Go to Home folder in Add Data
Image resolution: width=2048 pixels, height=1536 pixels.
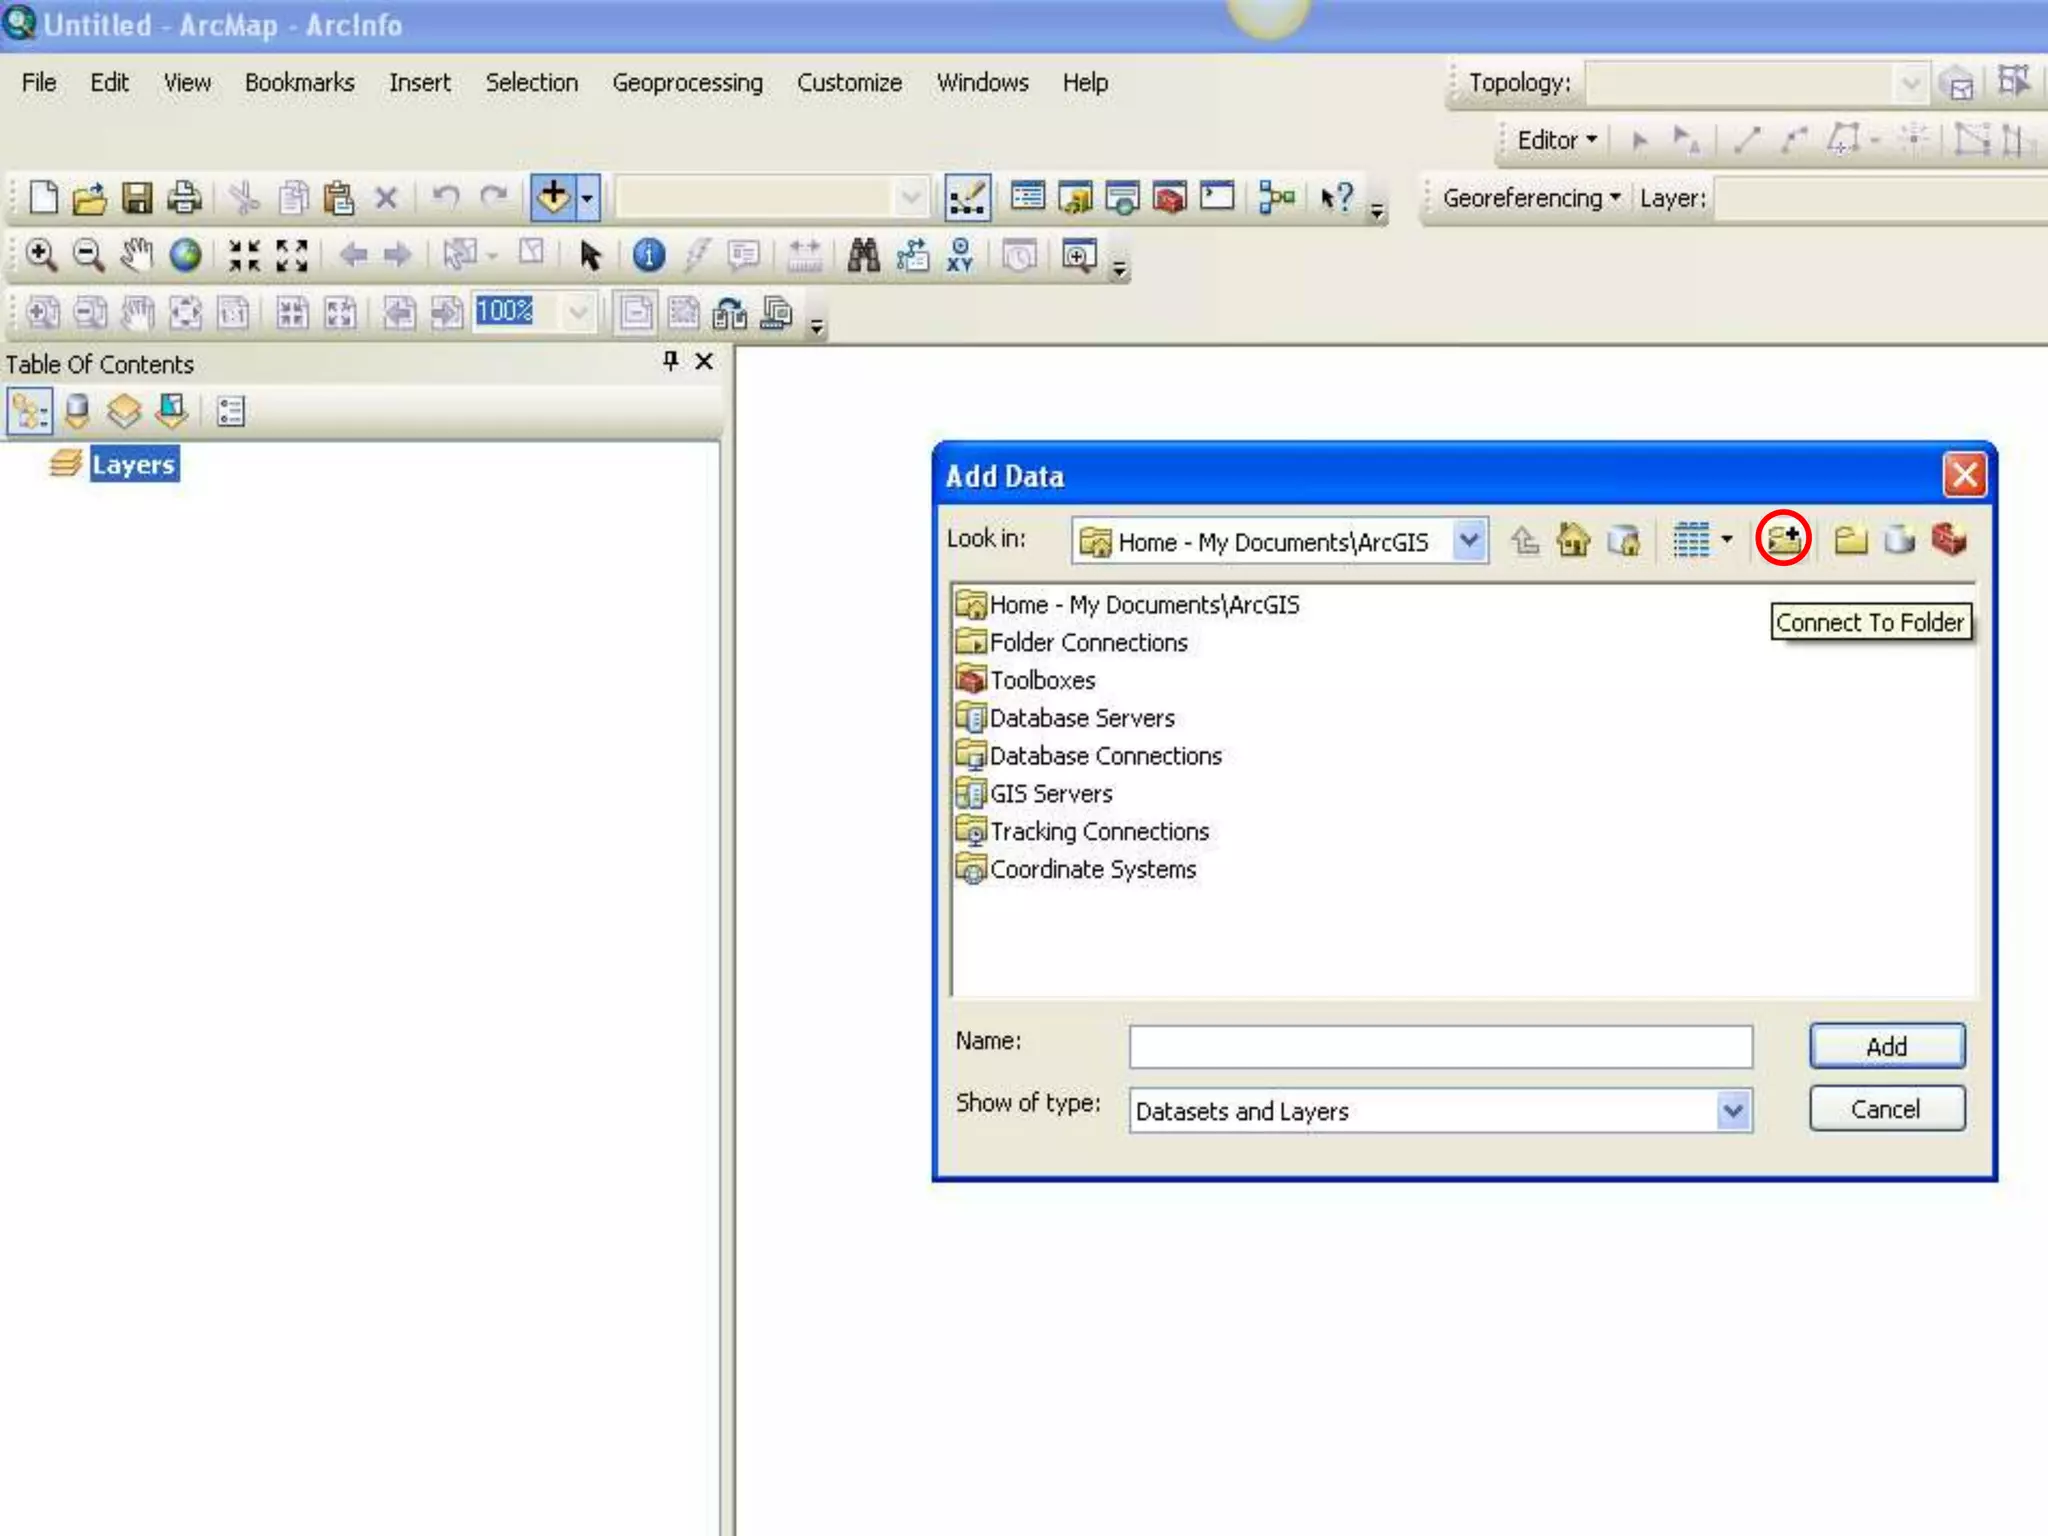(1574, 541)
